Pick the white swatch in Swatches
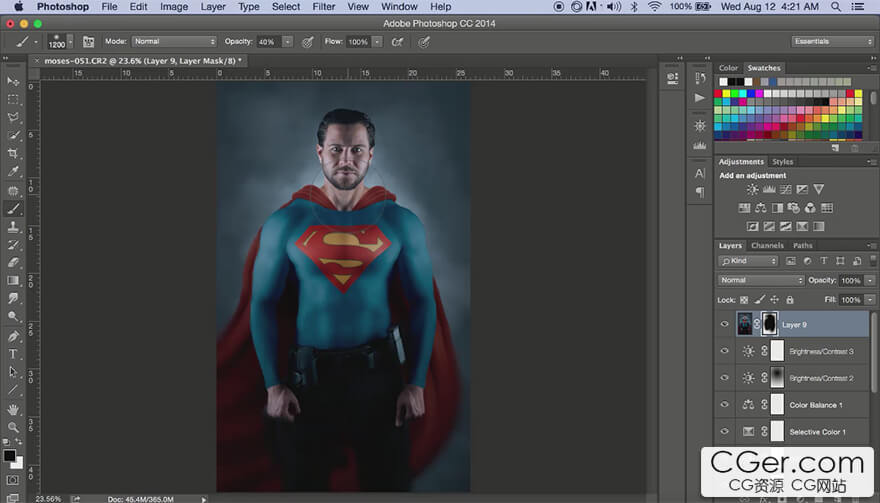The height and width of the screenshot is (503, 880). coord(723,82)
